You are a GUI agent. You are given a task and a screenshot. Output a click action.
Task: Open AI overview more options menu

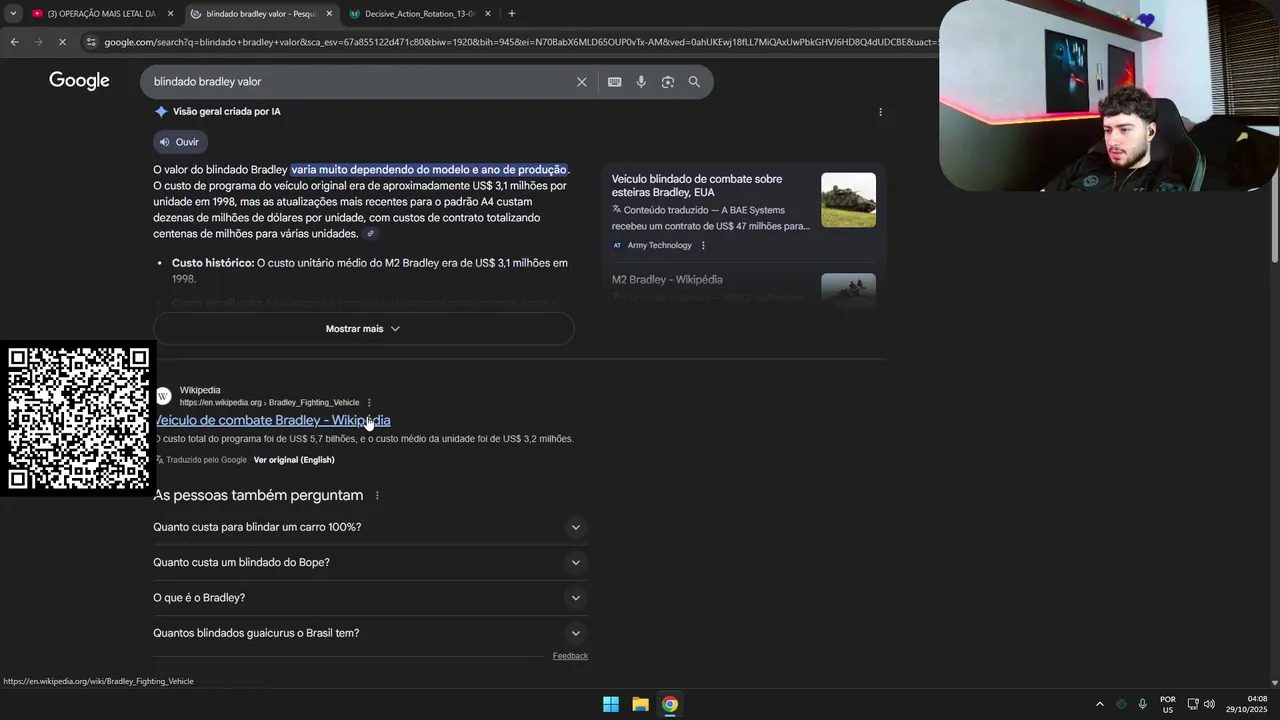(x=880, y=112)
